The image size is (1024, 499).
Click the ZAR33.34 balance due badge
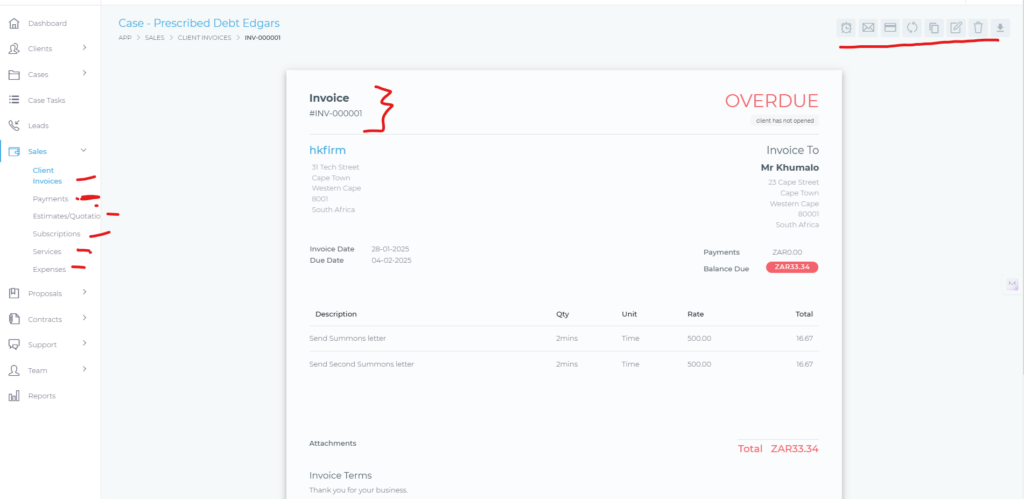(792, 267)
